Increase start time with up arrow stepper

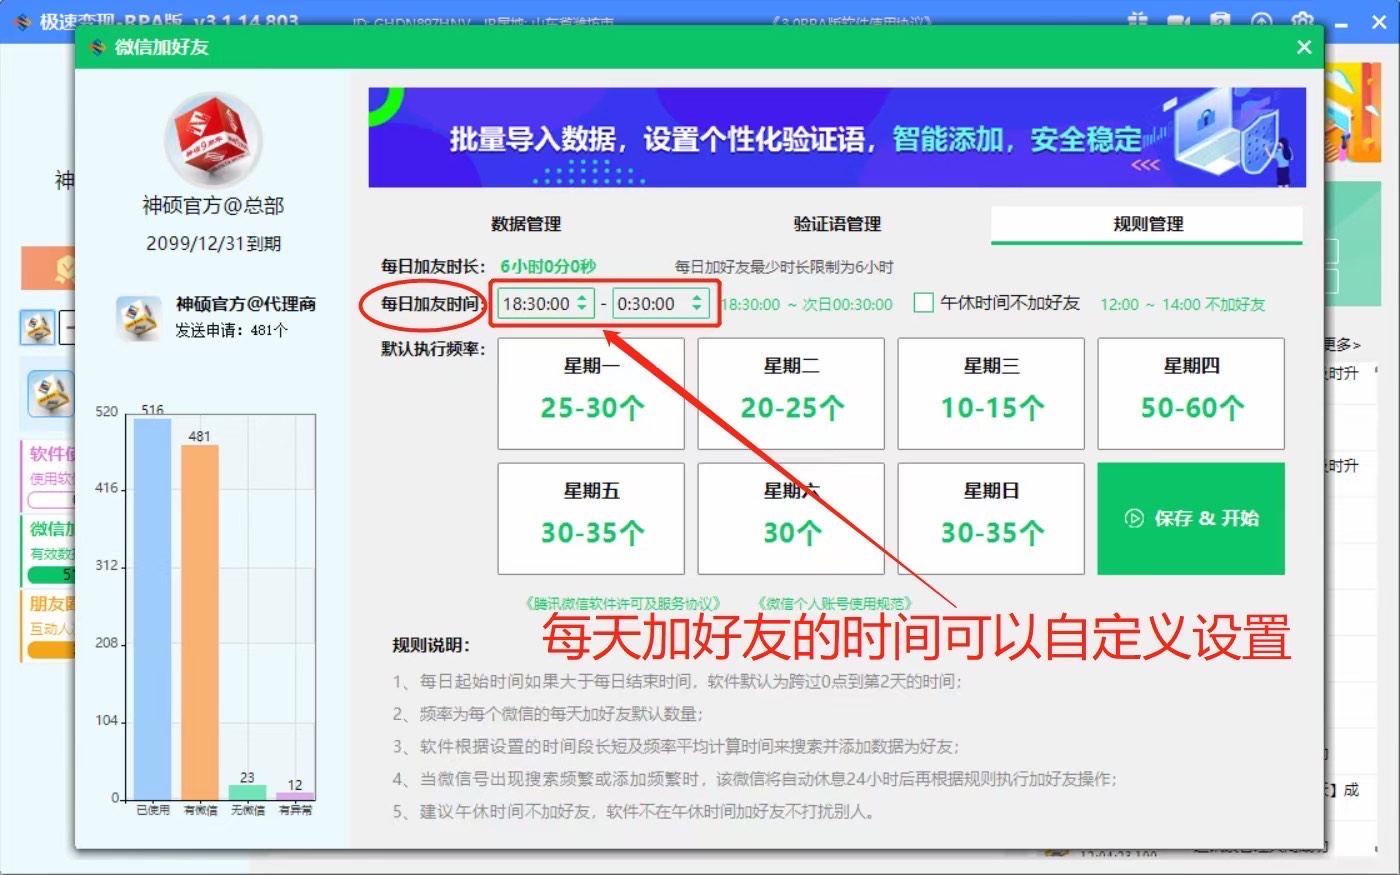581,297
